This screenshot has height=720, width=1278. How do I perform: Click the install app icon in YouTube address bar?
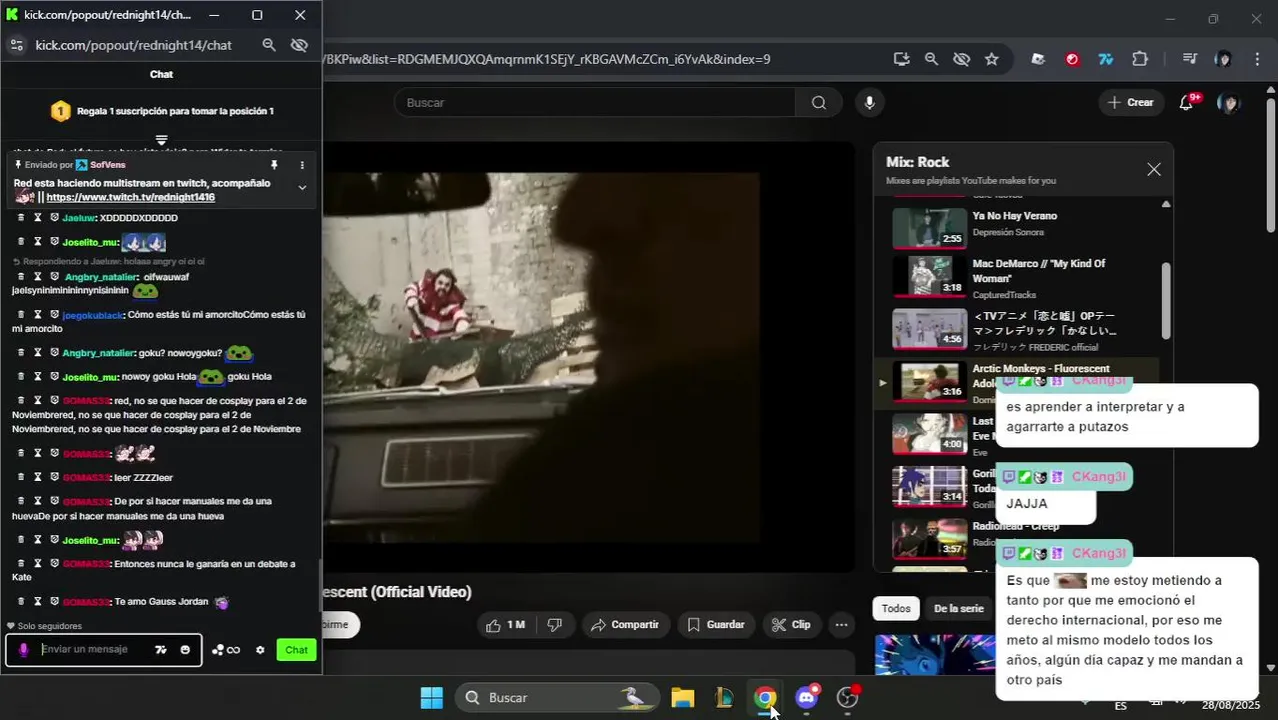point(902,59)
